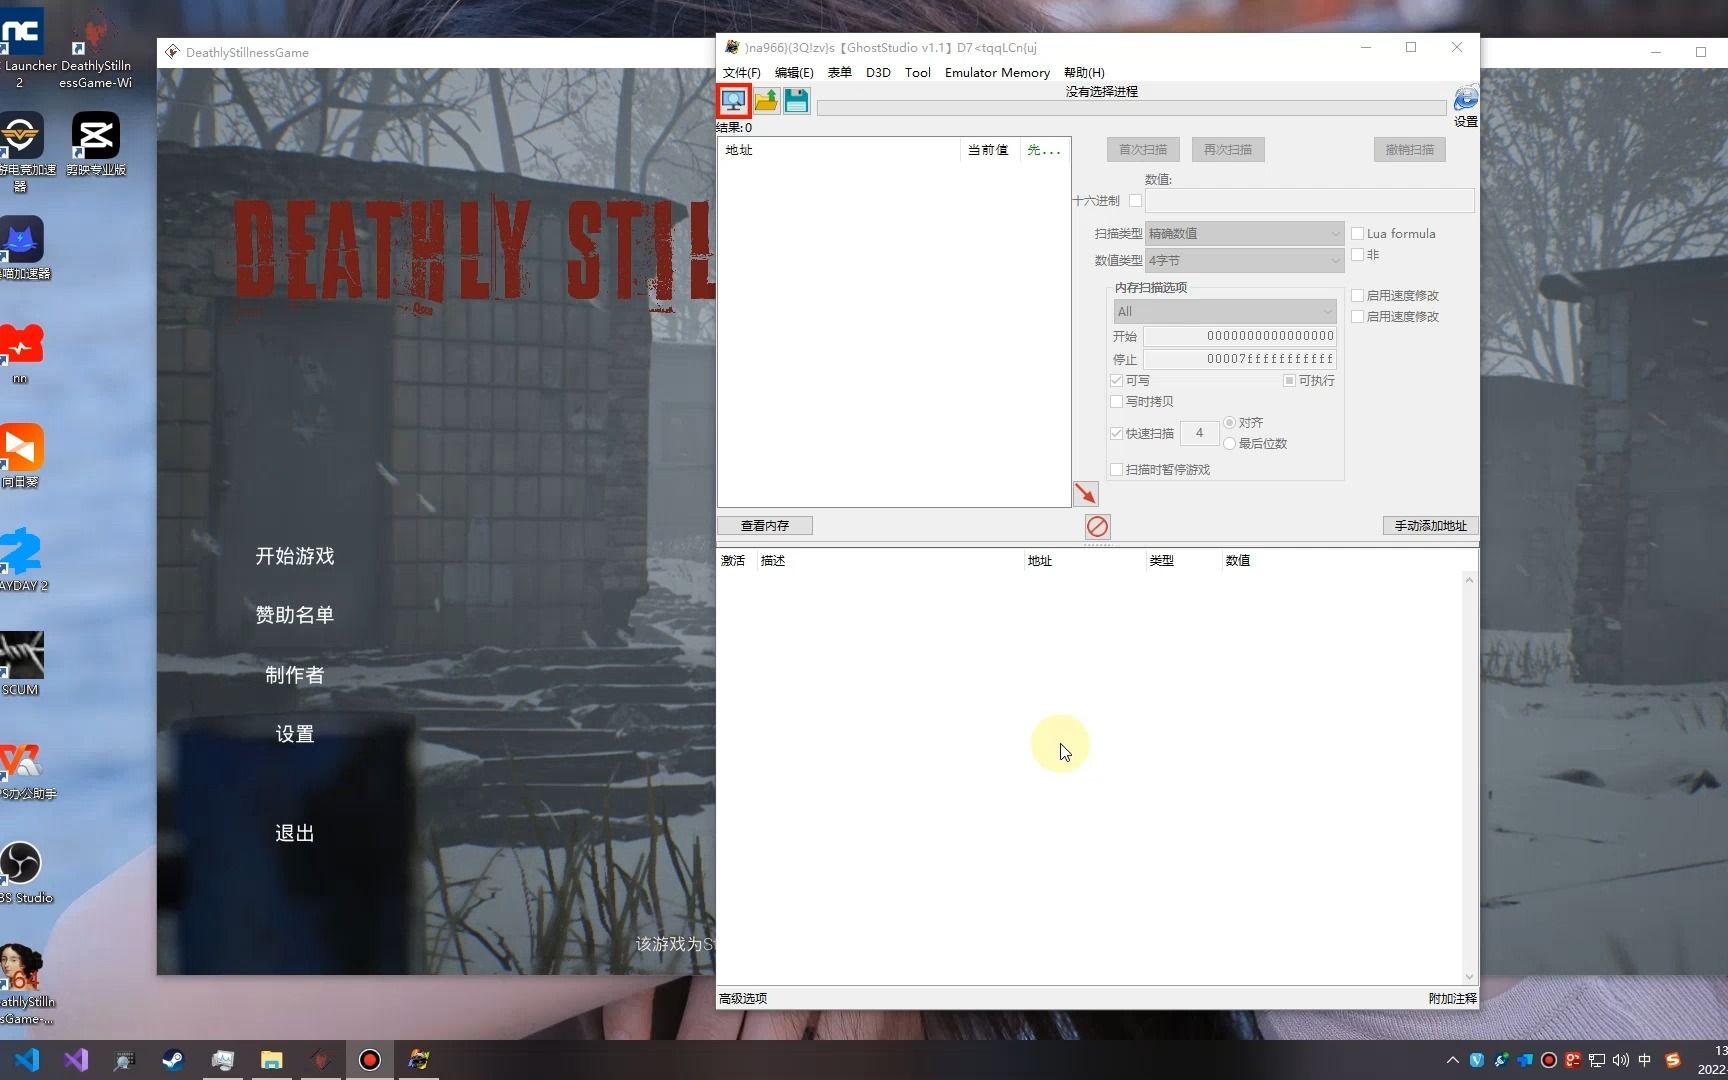Select the 最后位数 last digits radio button
Screen dimensions: 1728x1080
1229,443
